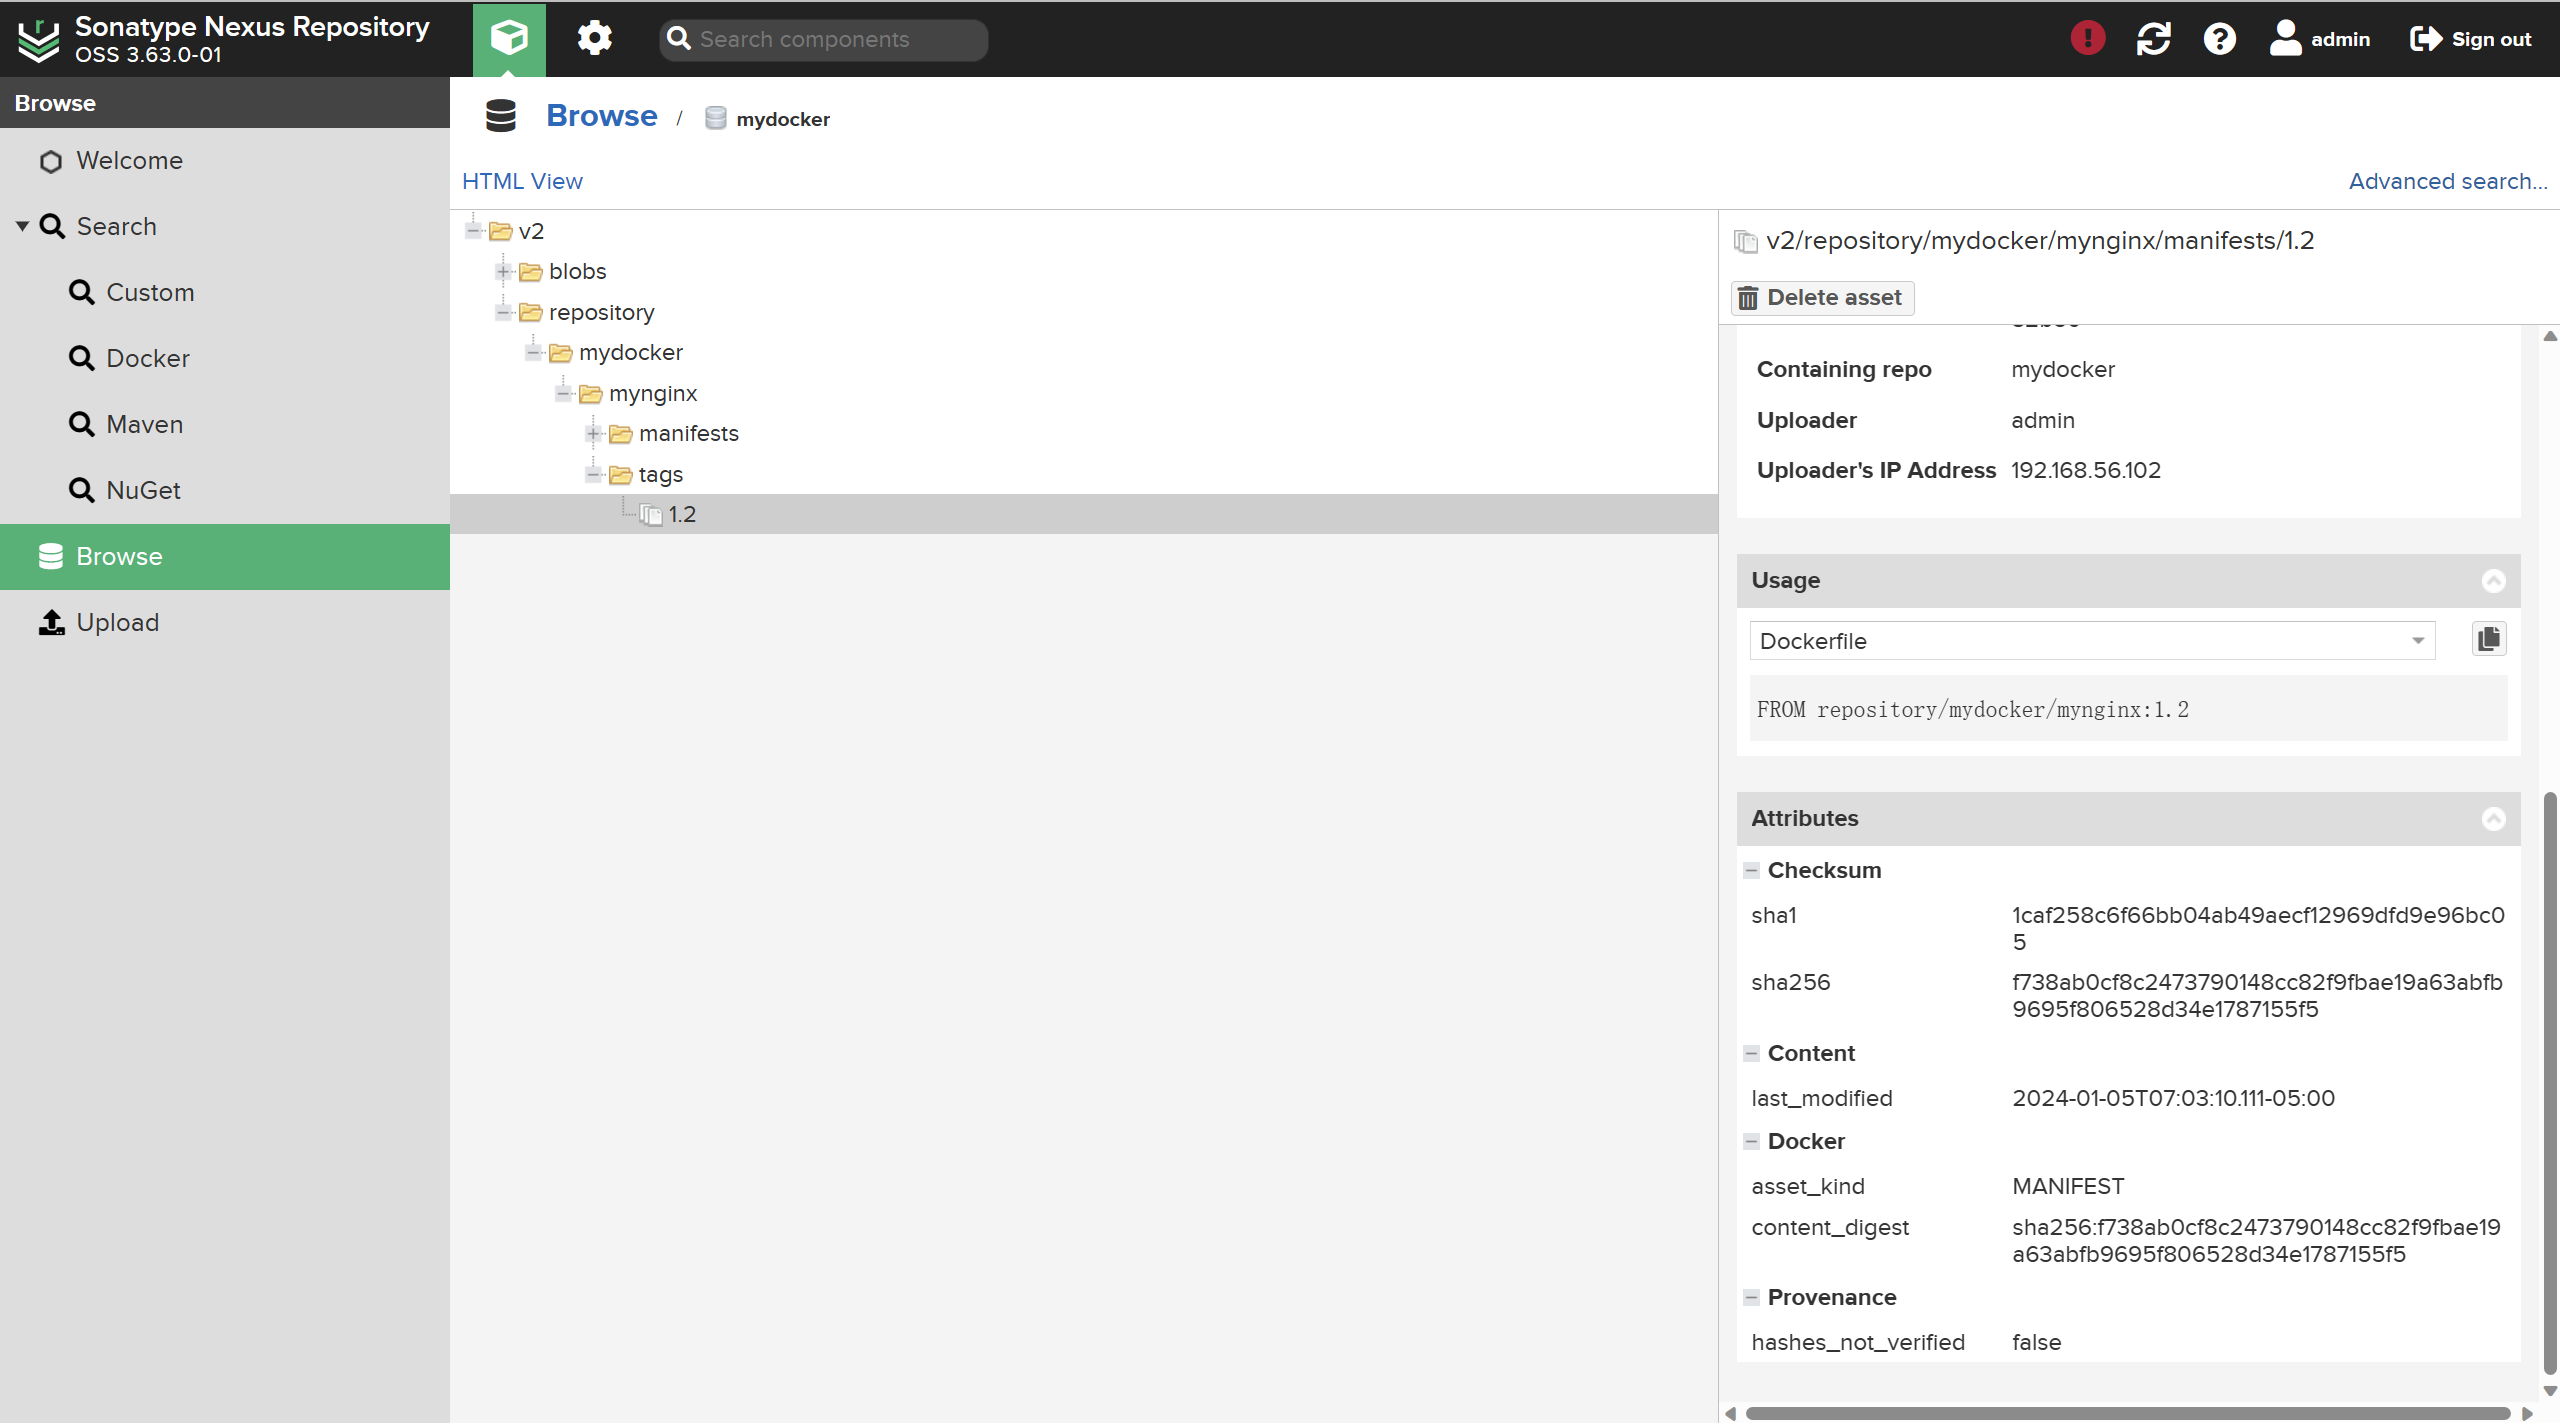Collapse the Provenance group

(x=1751, y=1298)
